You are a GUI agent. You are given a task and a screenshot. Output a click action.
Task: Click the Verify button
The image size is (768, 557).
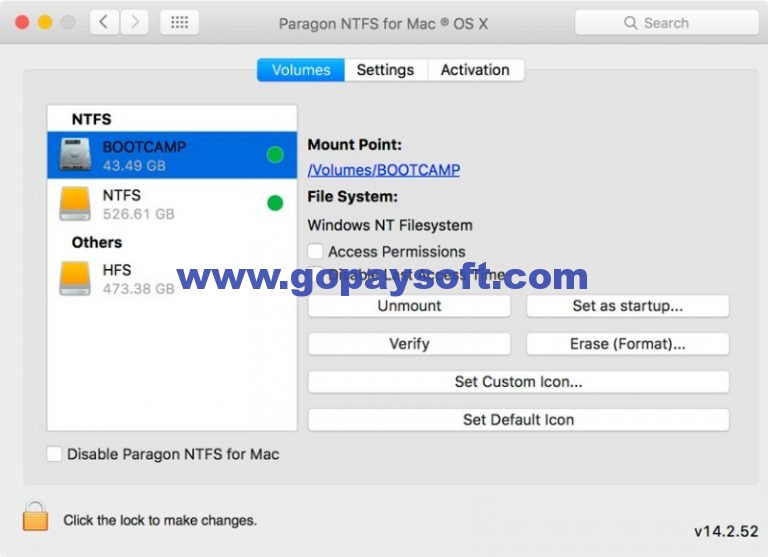pyautogui.click(x=409, y=344)
